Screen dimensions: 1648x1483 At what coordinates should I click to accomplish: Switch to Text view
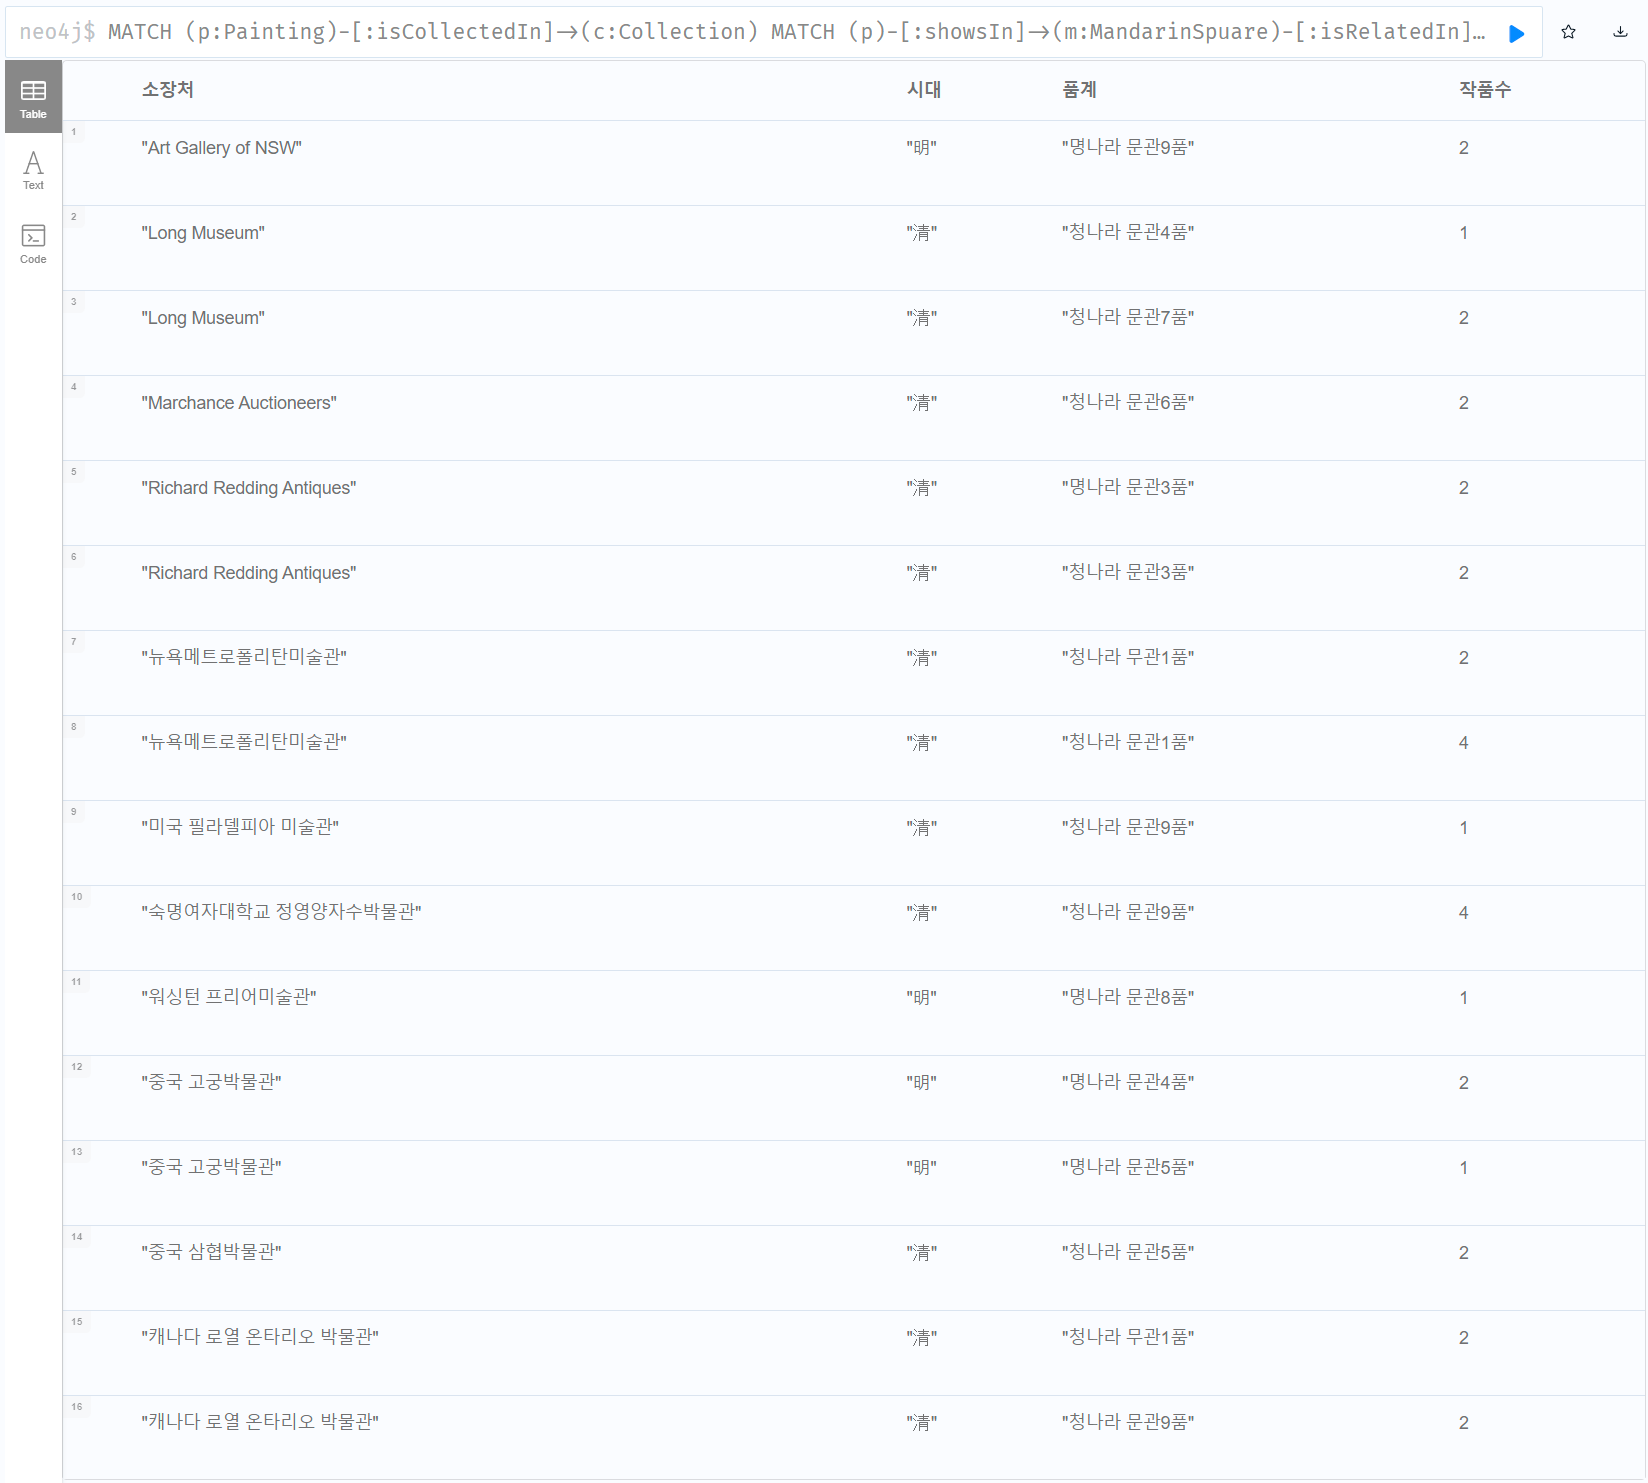pos(33,170)
